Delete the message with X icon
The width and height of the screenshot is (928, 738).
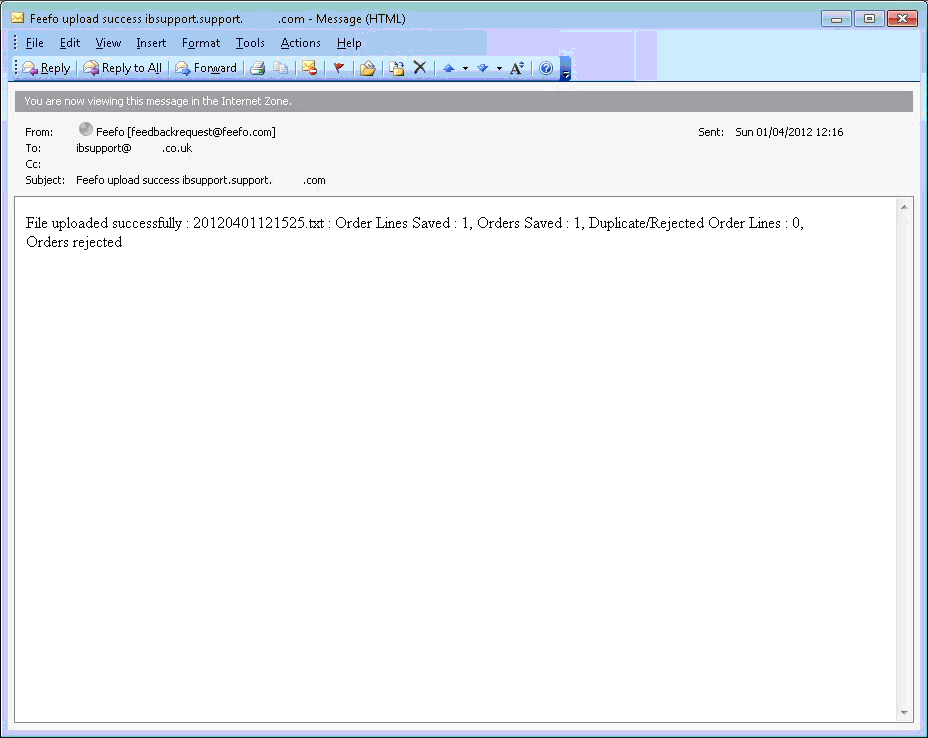(x=420, y=68)
